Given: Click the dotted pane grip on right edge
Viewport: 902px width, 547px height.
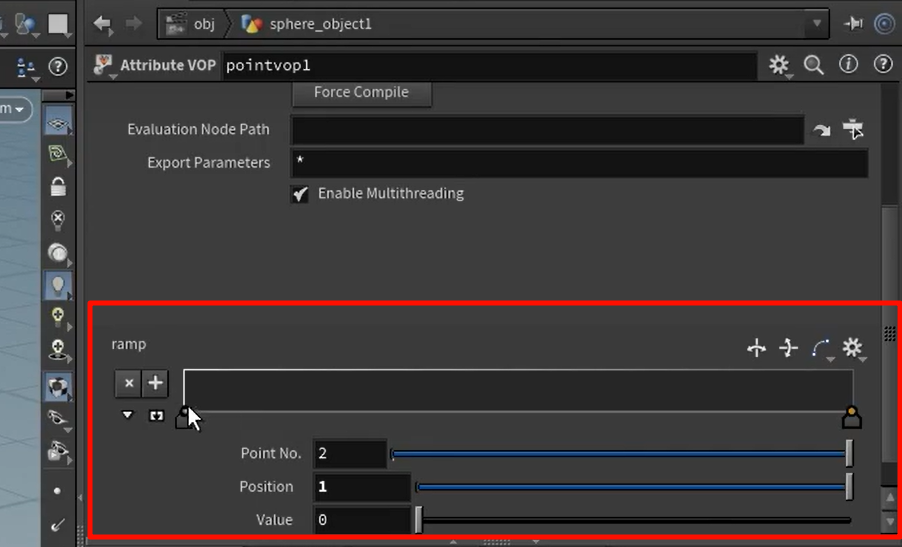Looking at the screenshot, I should pos(890,333).
